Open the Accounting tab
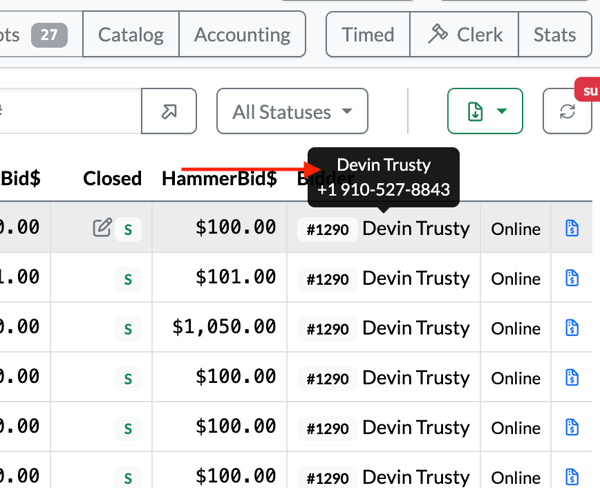The image size is (600, 488). 242,34
